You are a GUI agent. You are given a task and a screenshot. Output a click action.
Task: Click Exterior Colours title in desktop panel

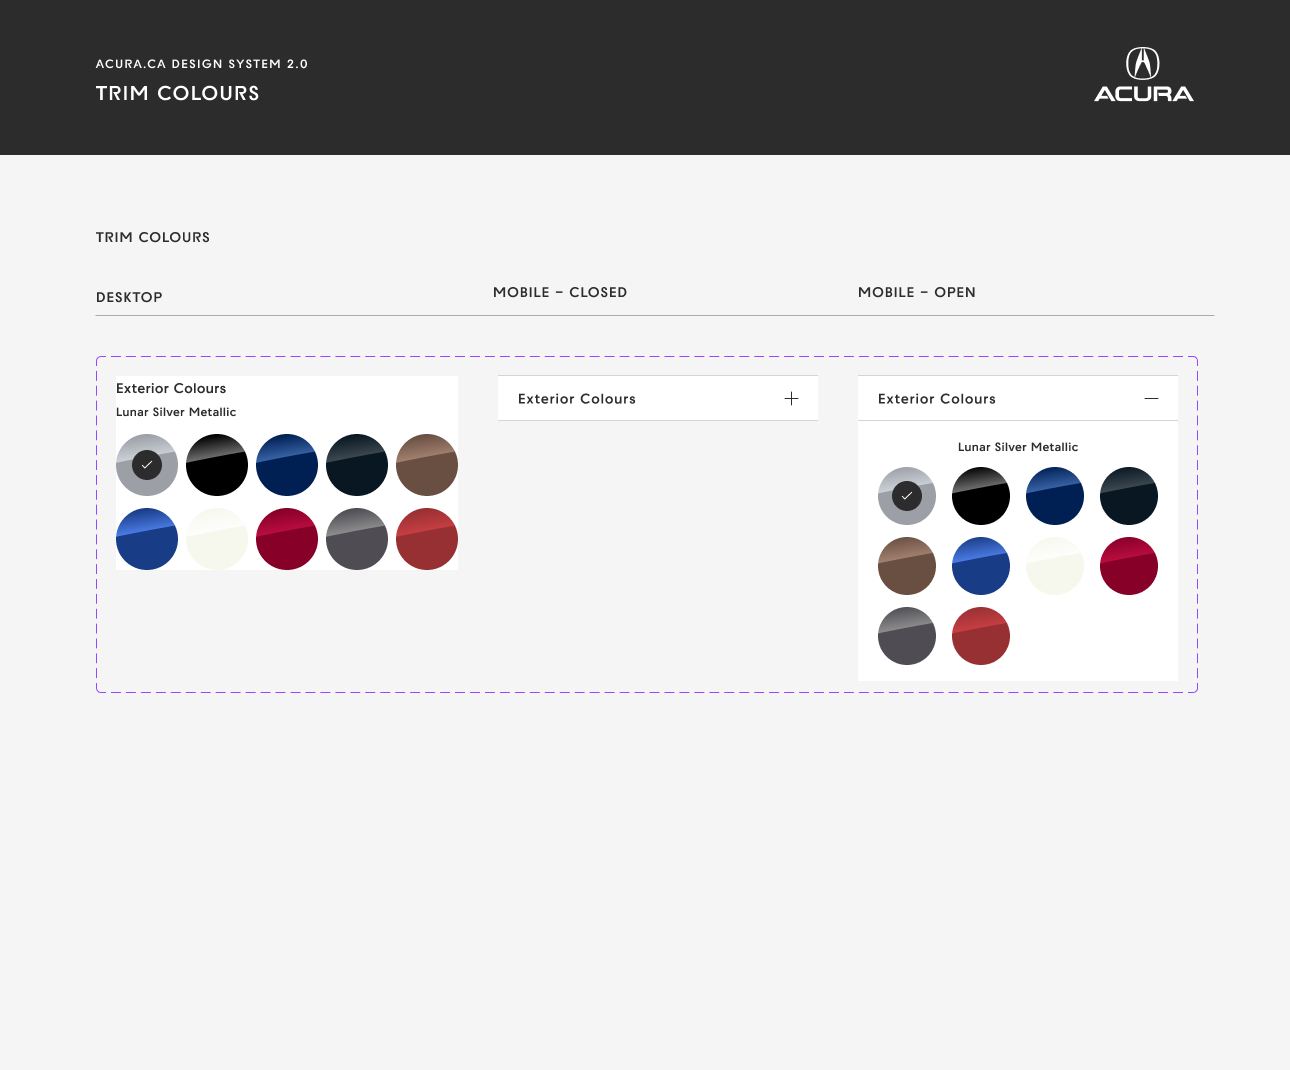tap(171, 388)
